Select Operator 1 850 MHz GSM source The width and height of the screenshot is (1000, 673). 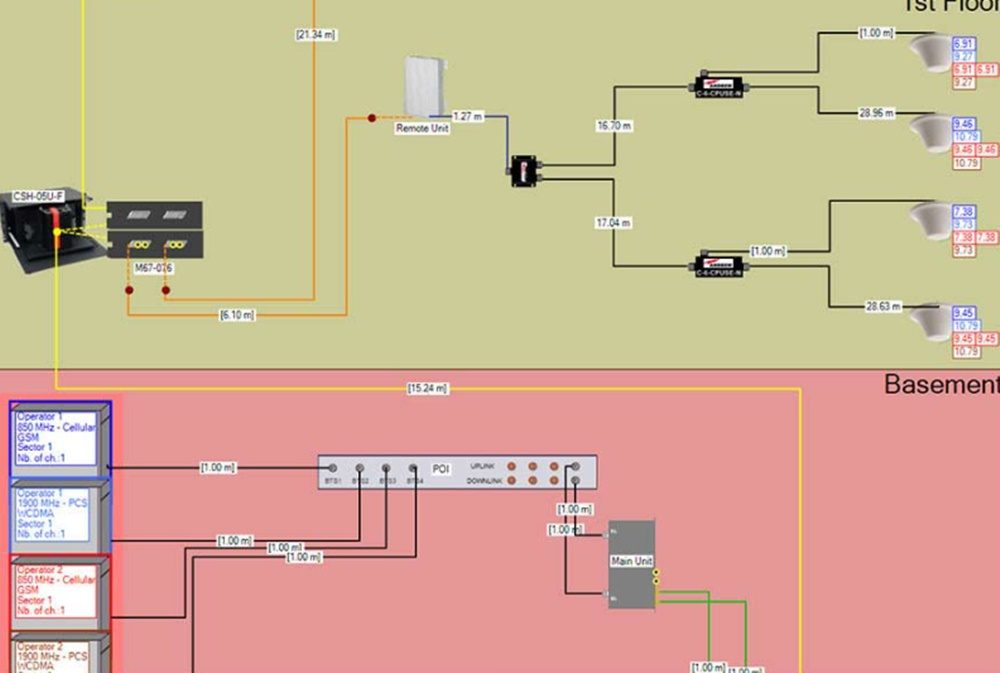pos(57,438)
